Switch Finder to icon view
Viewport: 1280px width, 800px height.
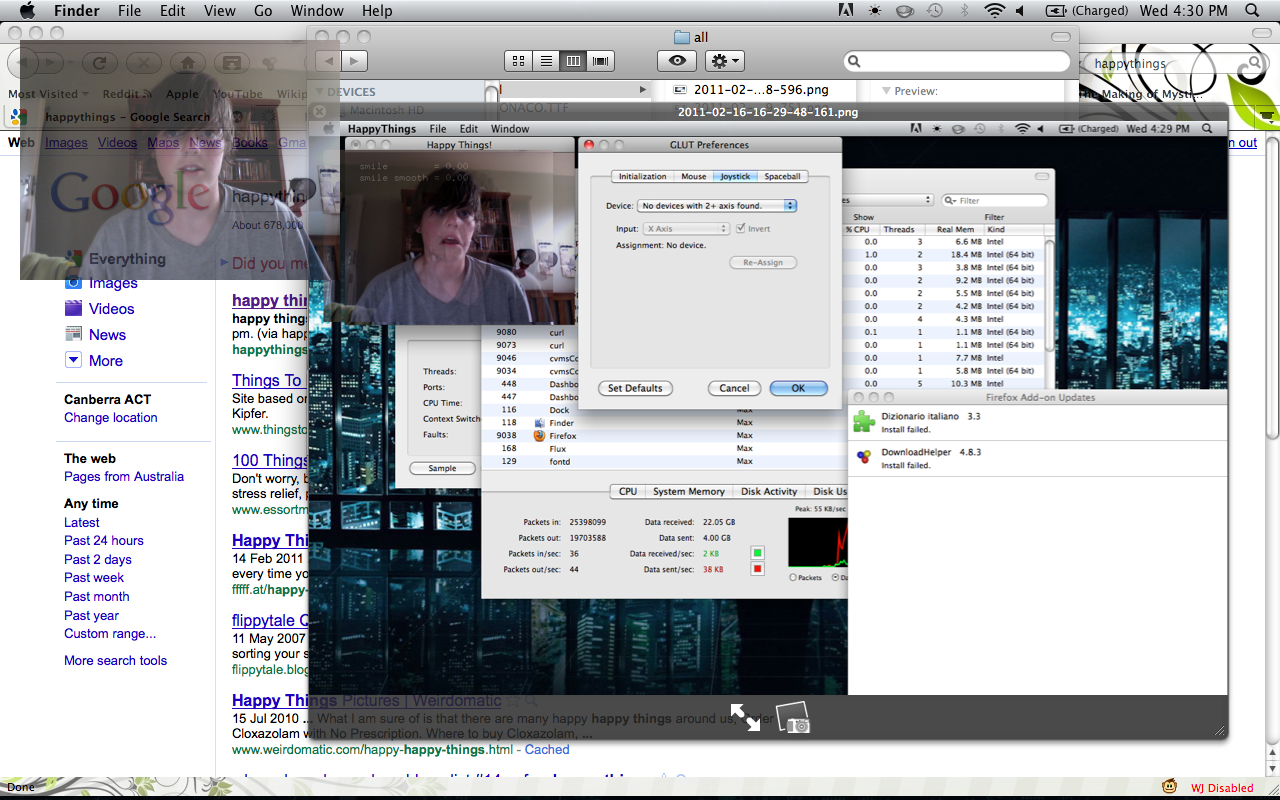click(518, 61)
